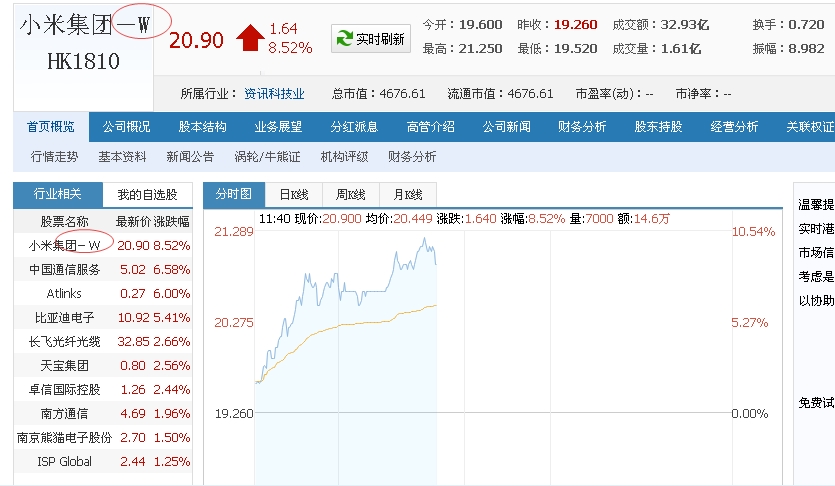The height and width of the screenshot is (486, 835).
Task: Click the 今开 19.600 value
Action: click(480, 24)
